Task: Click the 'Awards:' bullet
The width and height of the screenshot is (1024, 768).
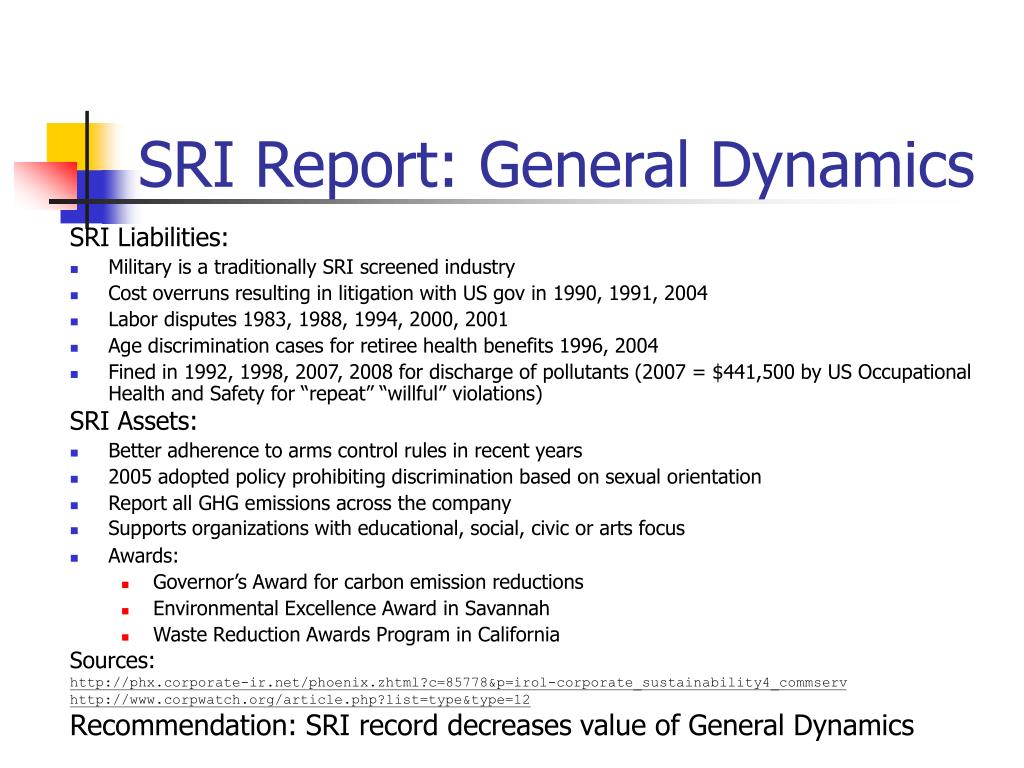Action: coord(143,556)
